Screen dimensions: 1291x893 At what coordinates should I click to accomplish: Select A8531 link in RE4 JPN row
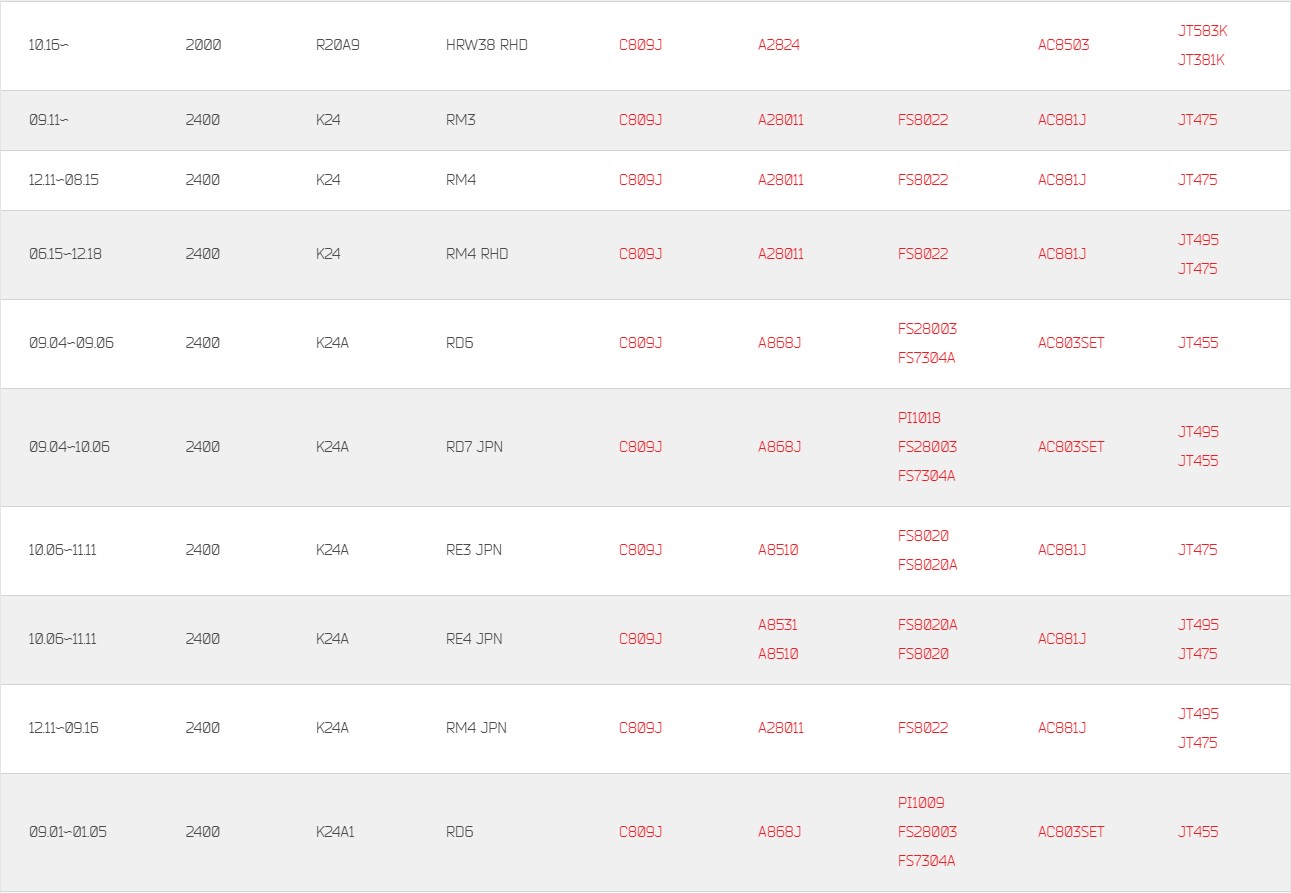(777, 625)
